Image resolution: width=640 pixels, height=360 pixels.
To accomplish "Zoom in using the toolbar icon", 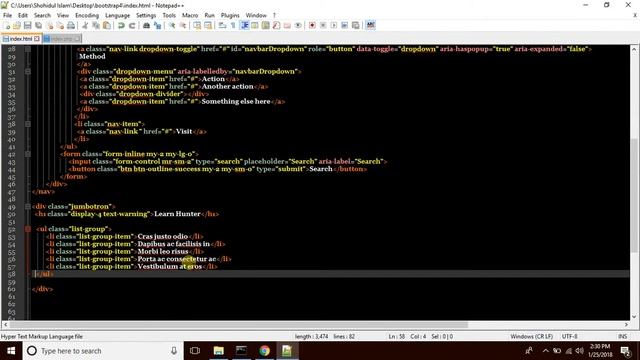I will coord(172,25).
